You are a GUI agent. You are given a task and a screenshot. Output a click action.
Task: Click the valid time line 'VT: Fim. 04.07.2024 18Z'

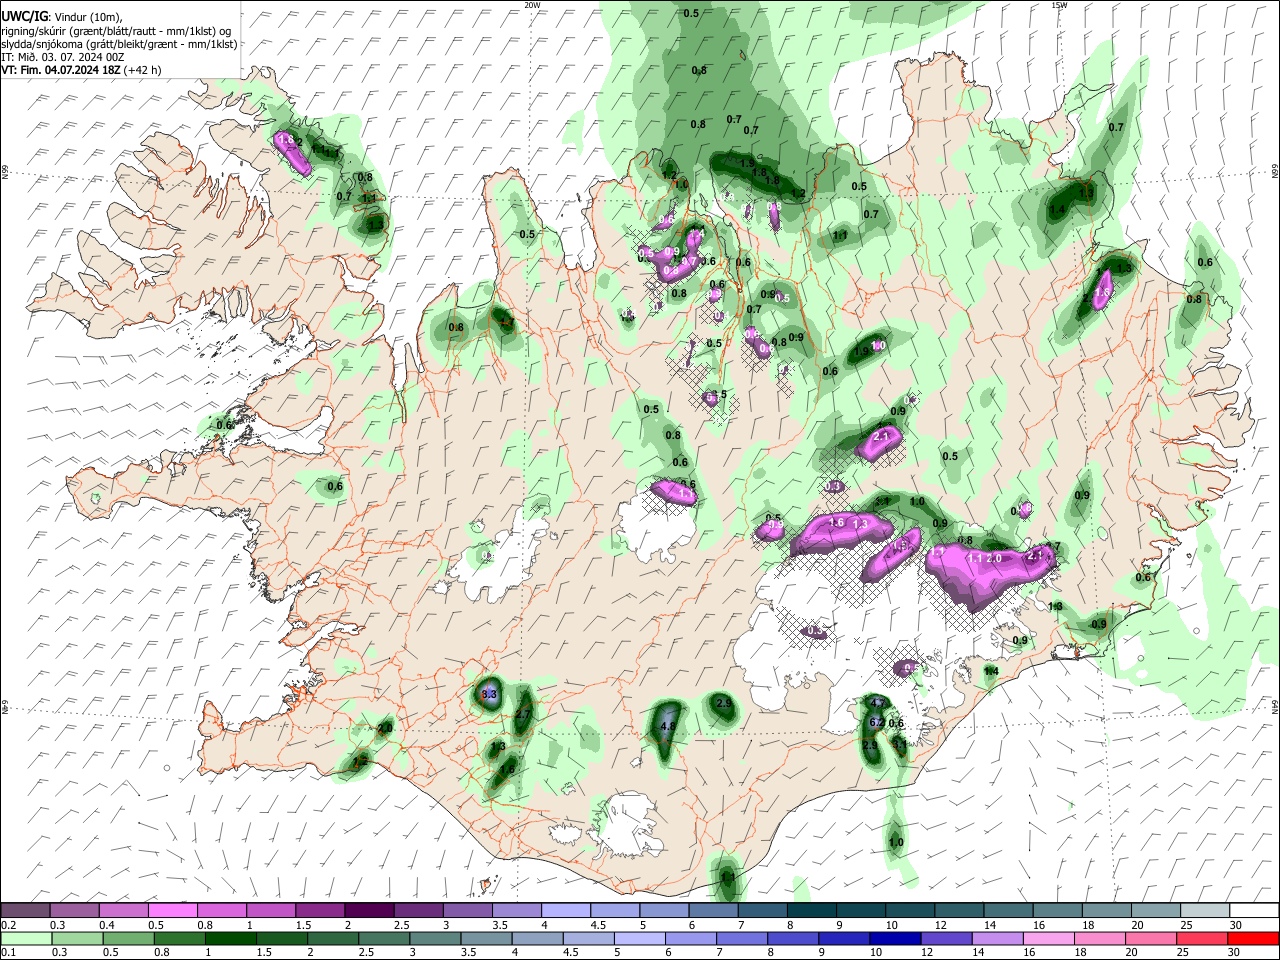tap(62, 70)
